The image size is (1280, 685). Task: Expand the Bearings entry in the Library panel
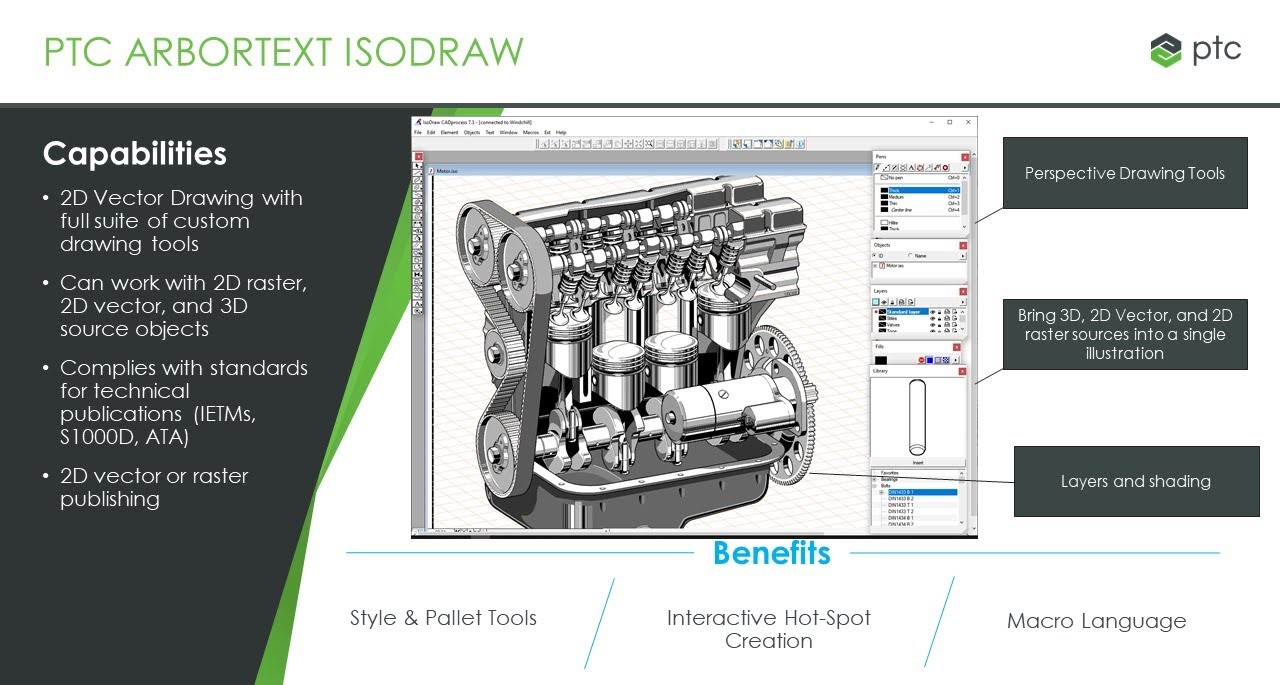(x=875, y=479)
